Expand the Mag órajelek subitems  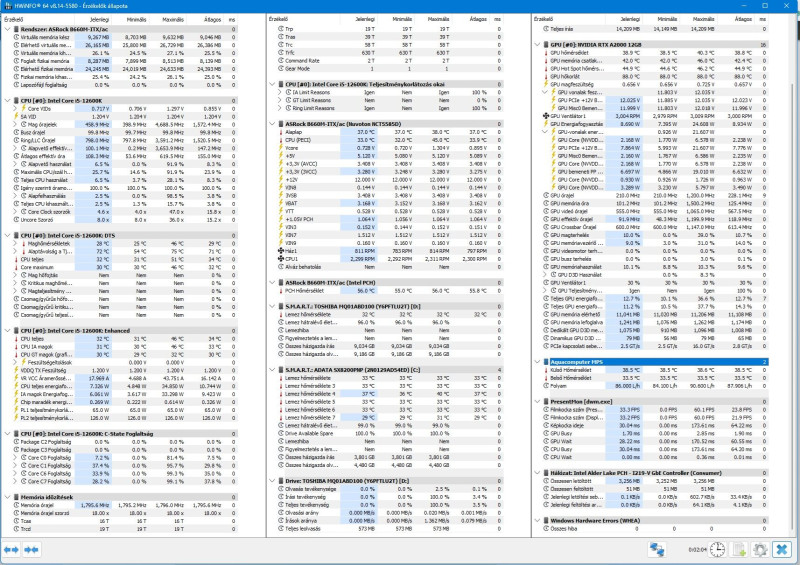pyautogui.click(x=15, y=125)
